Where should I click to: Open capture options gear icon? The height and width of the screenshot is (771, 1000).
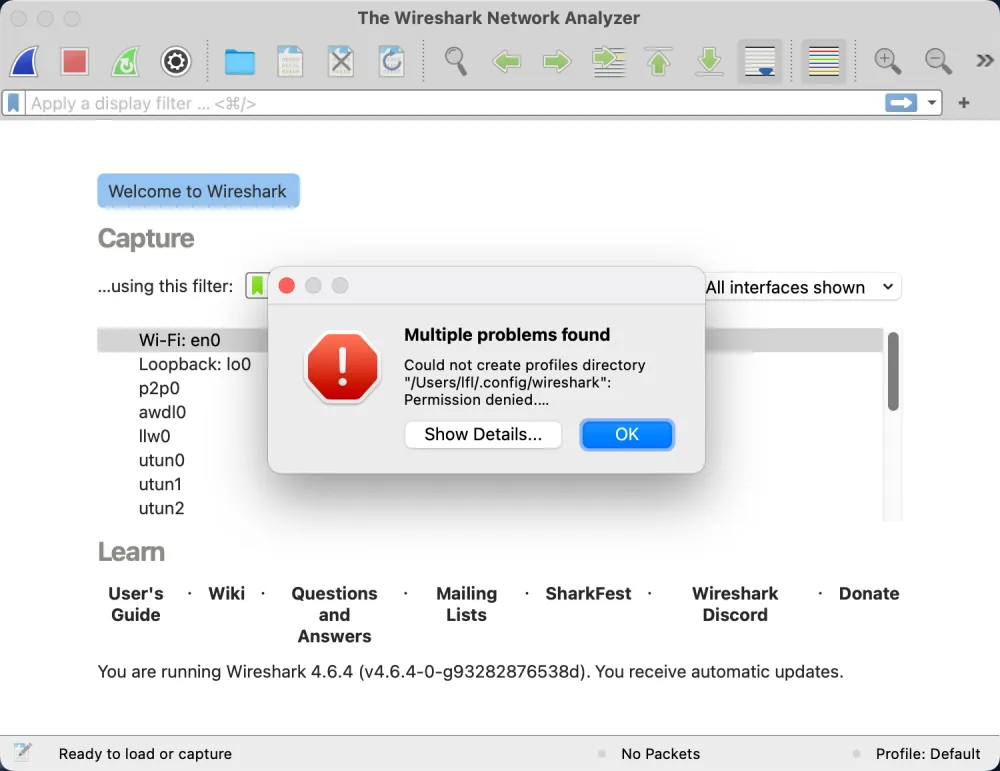coord(175,62)
